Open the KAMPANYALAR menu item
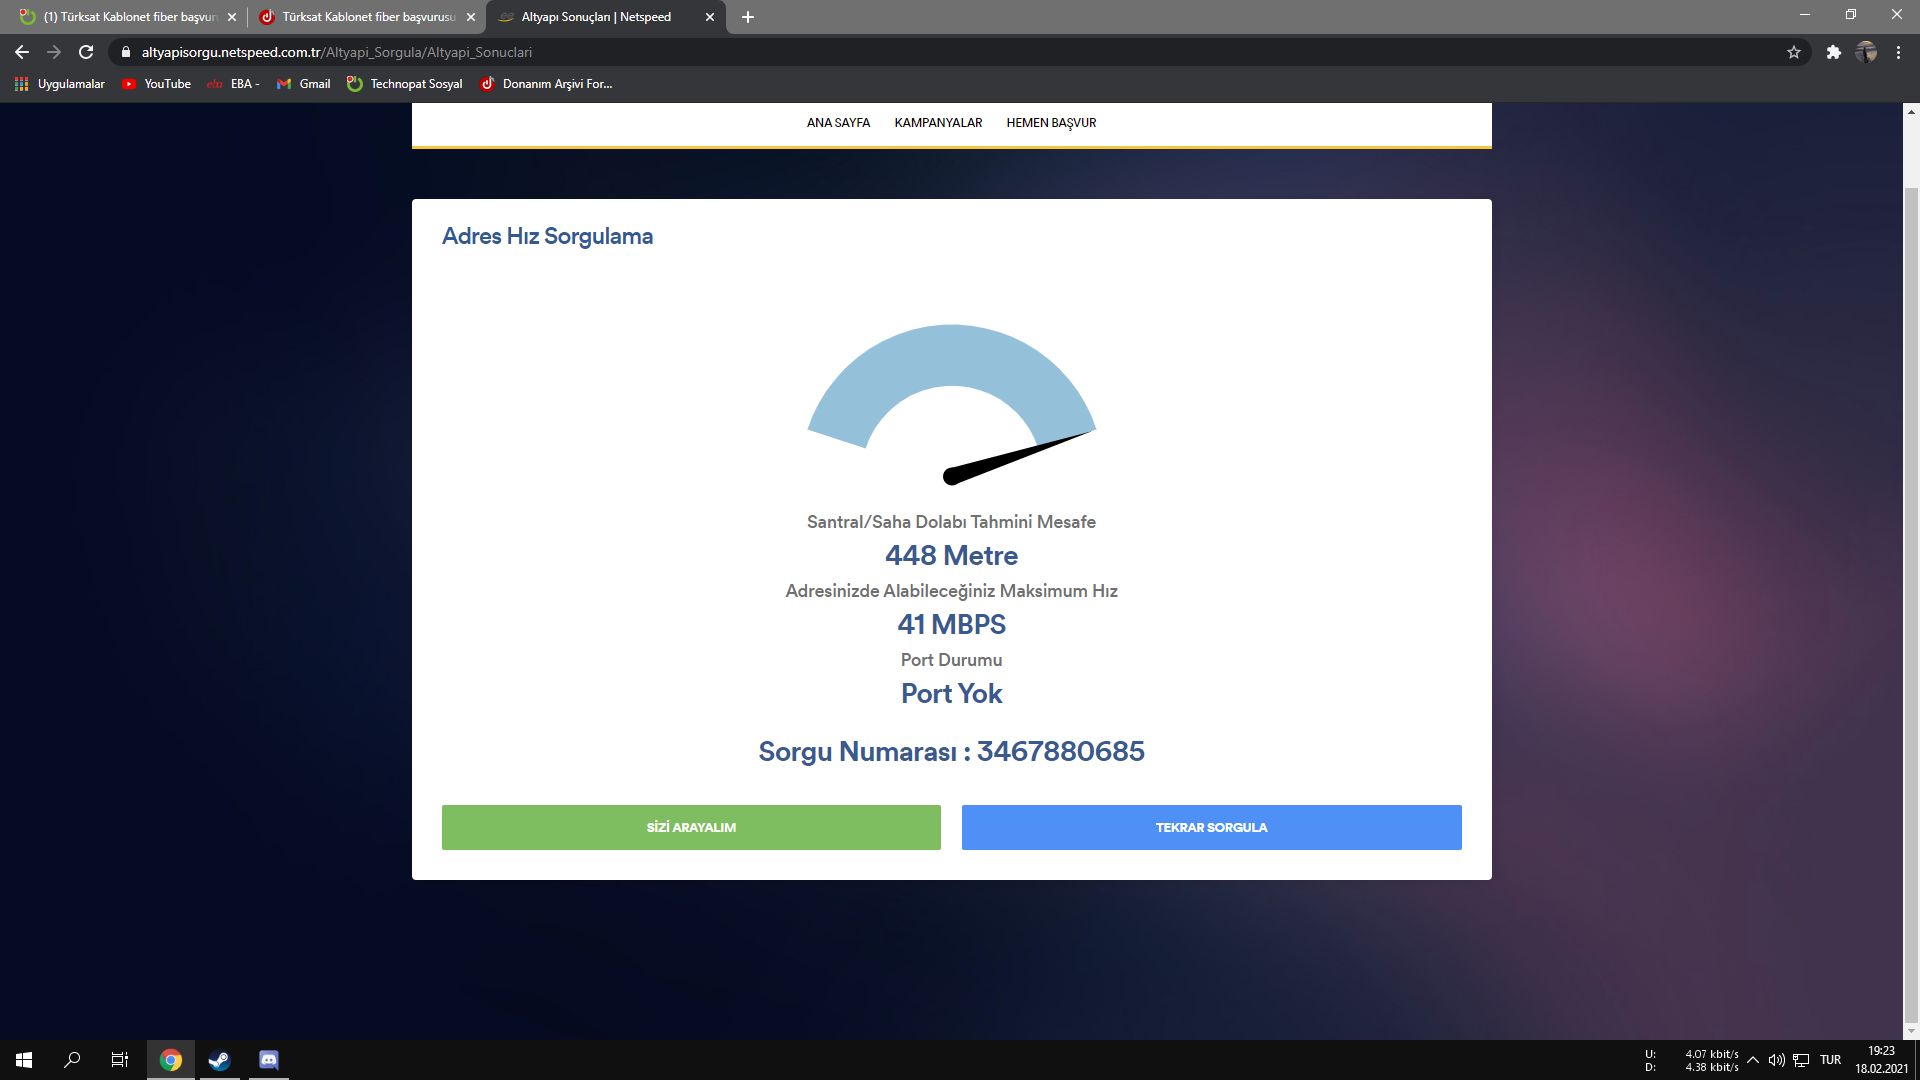This screenshot has height=1080, width=1920. click(938, 123)
